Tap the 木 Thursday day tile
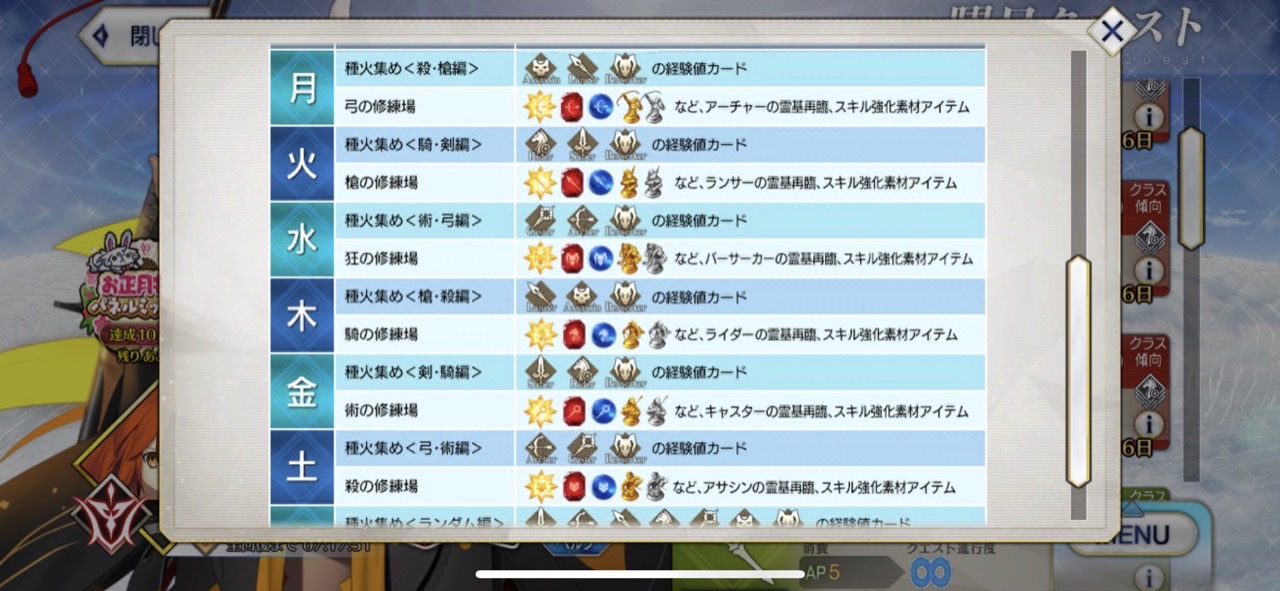The height and width of the screenshot is (591, 1280). click(301, 316)
